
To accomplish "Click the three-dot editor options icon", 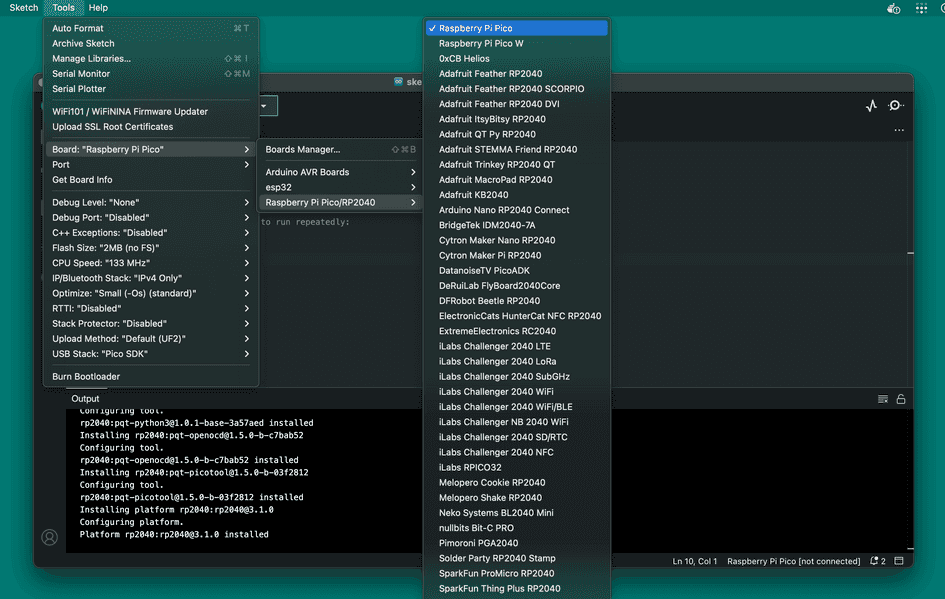I will tap(898, 130).
